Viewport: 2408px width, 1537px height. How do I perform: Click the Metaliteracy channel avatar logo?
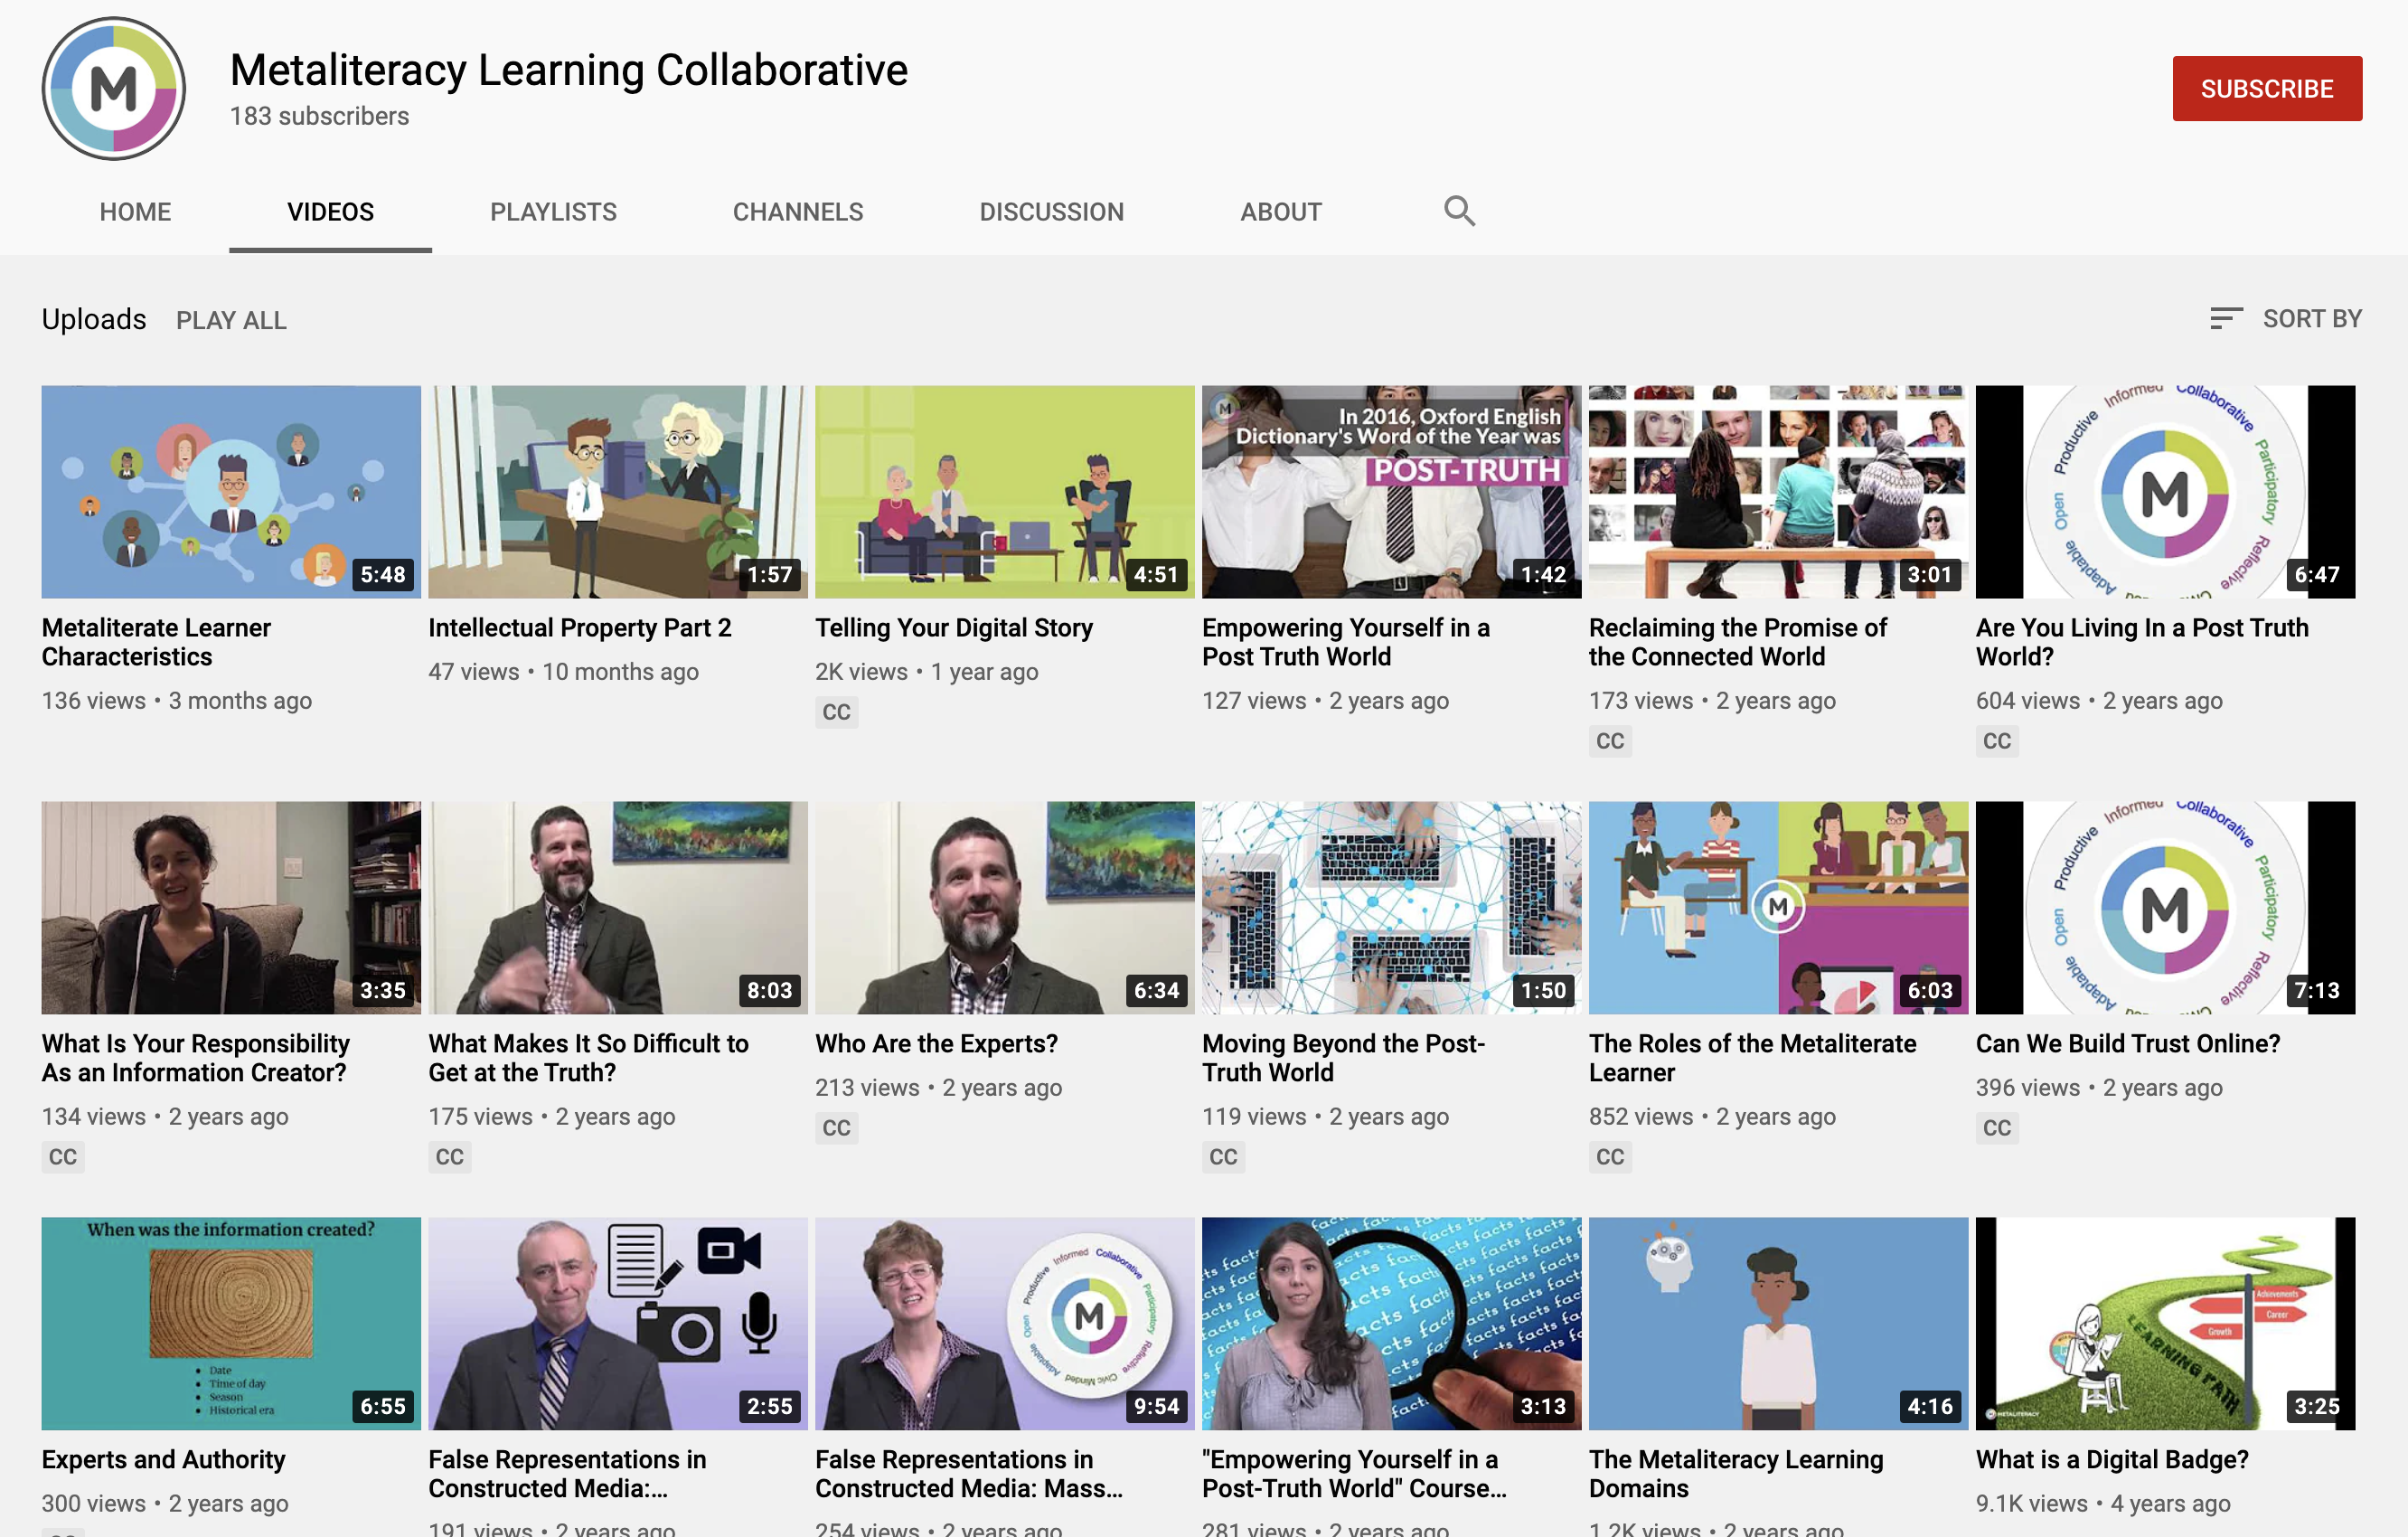pos(114,89)
